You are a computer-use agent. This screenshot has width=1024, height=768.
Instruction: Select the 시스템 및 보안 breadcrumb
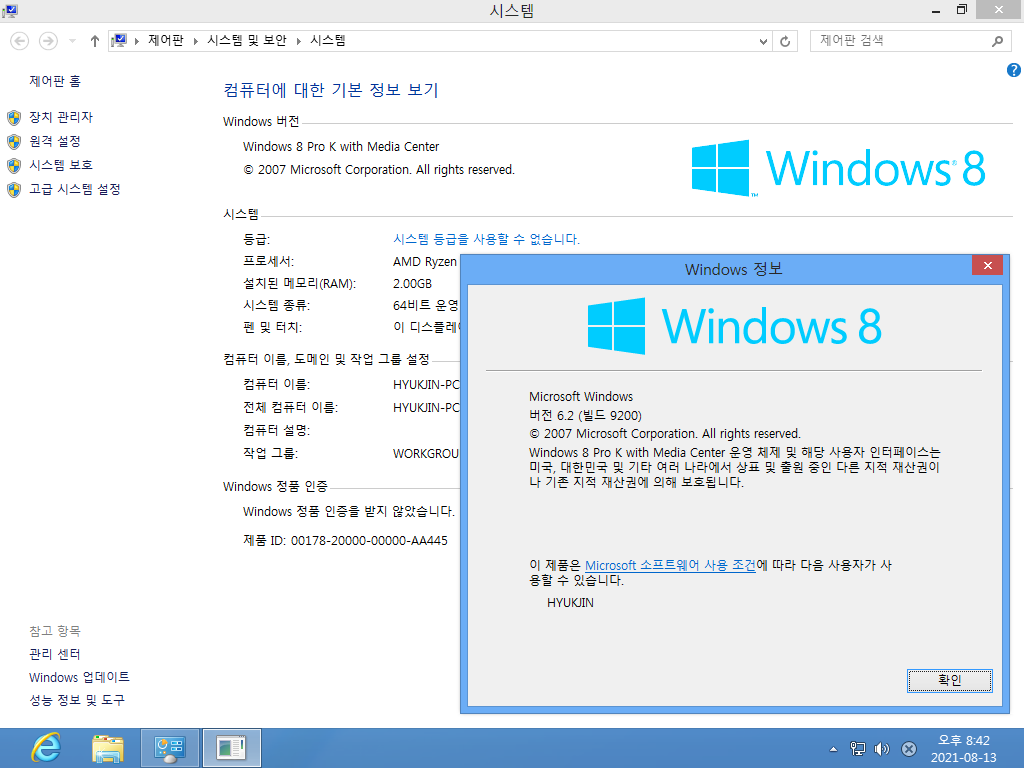click(x=247, y=40)
